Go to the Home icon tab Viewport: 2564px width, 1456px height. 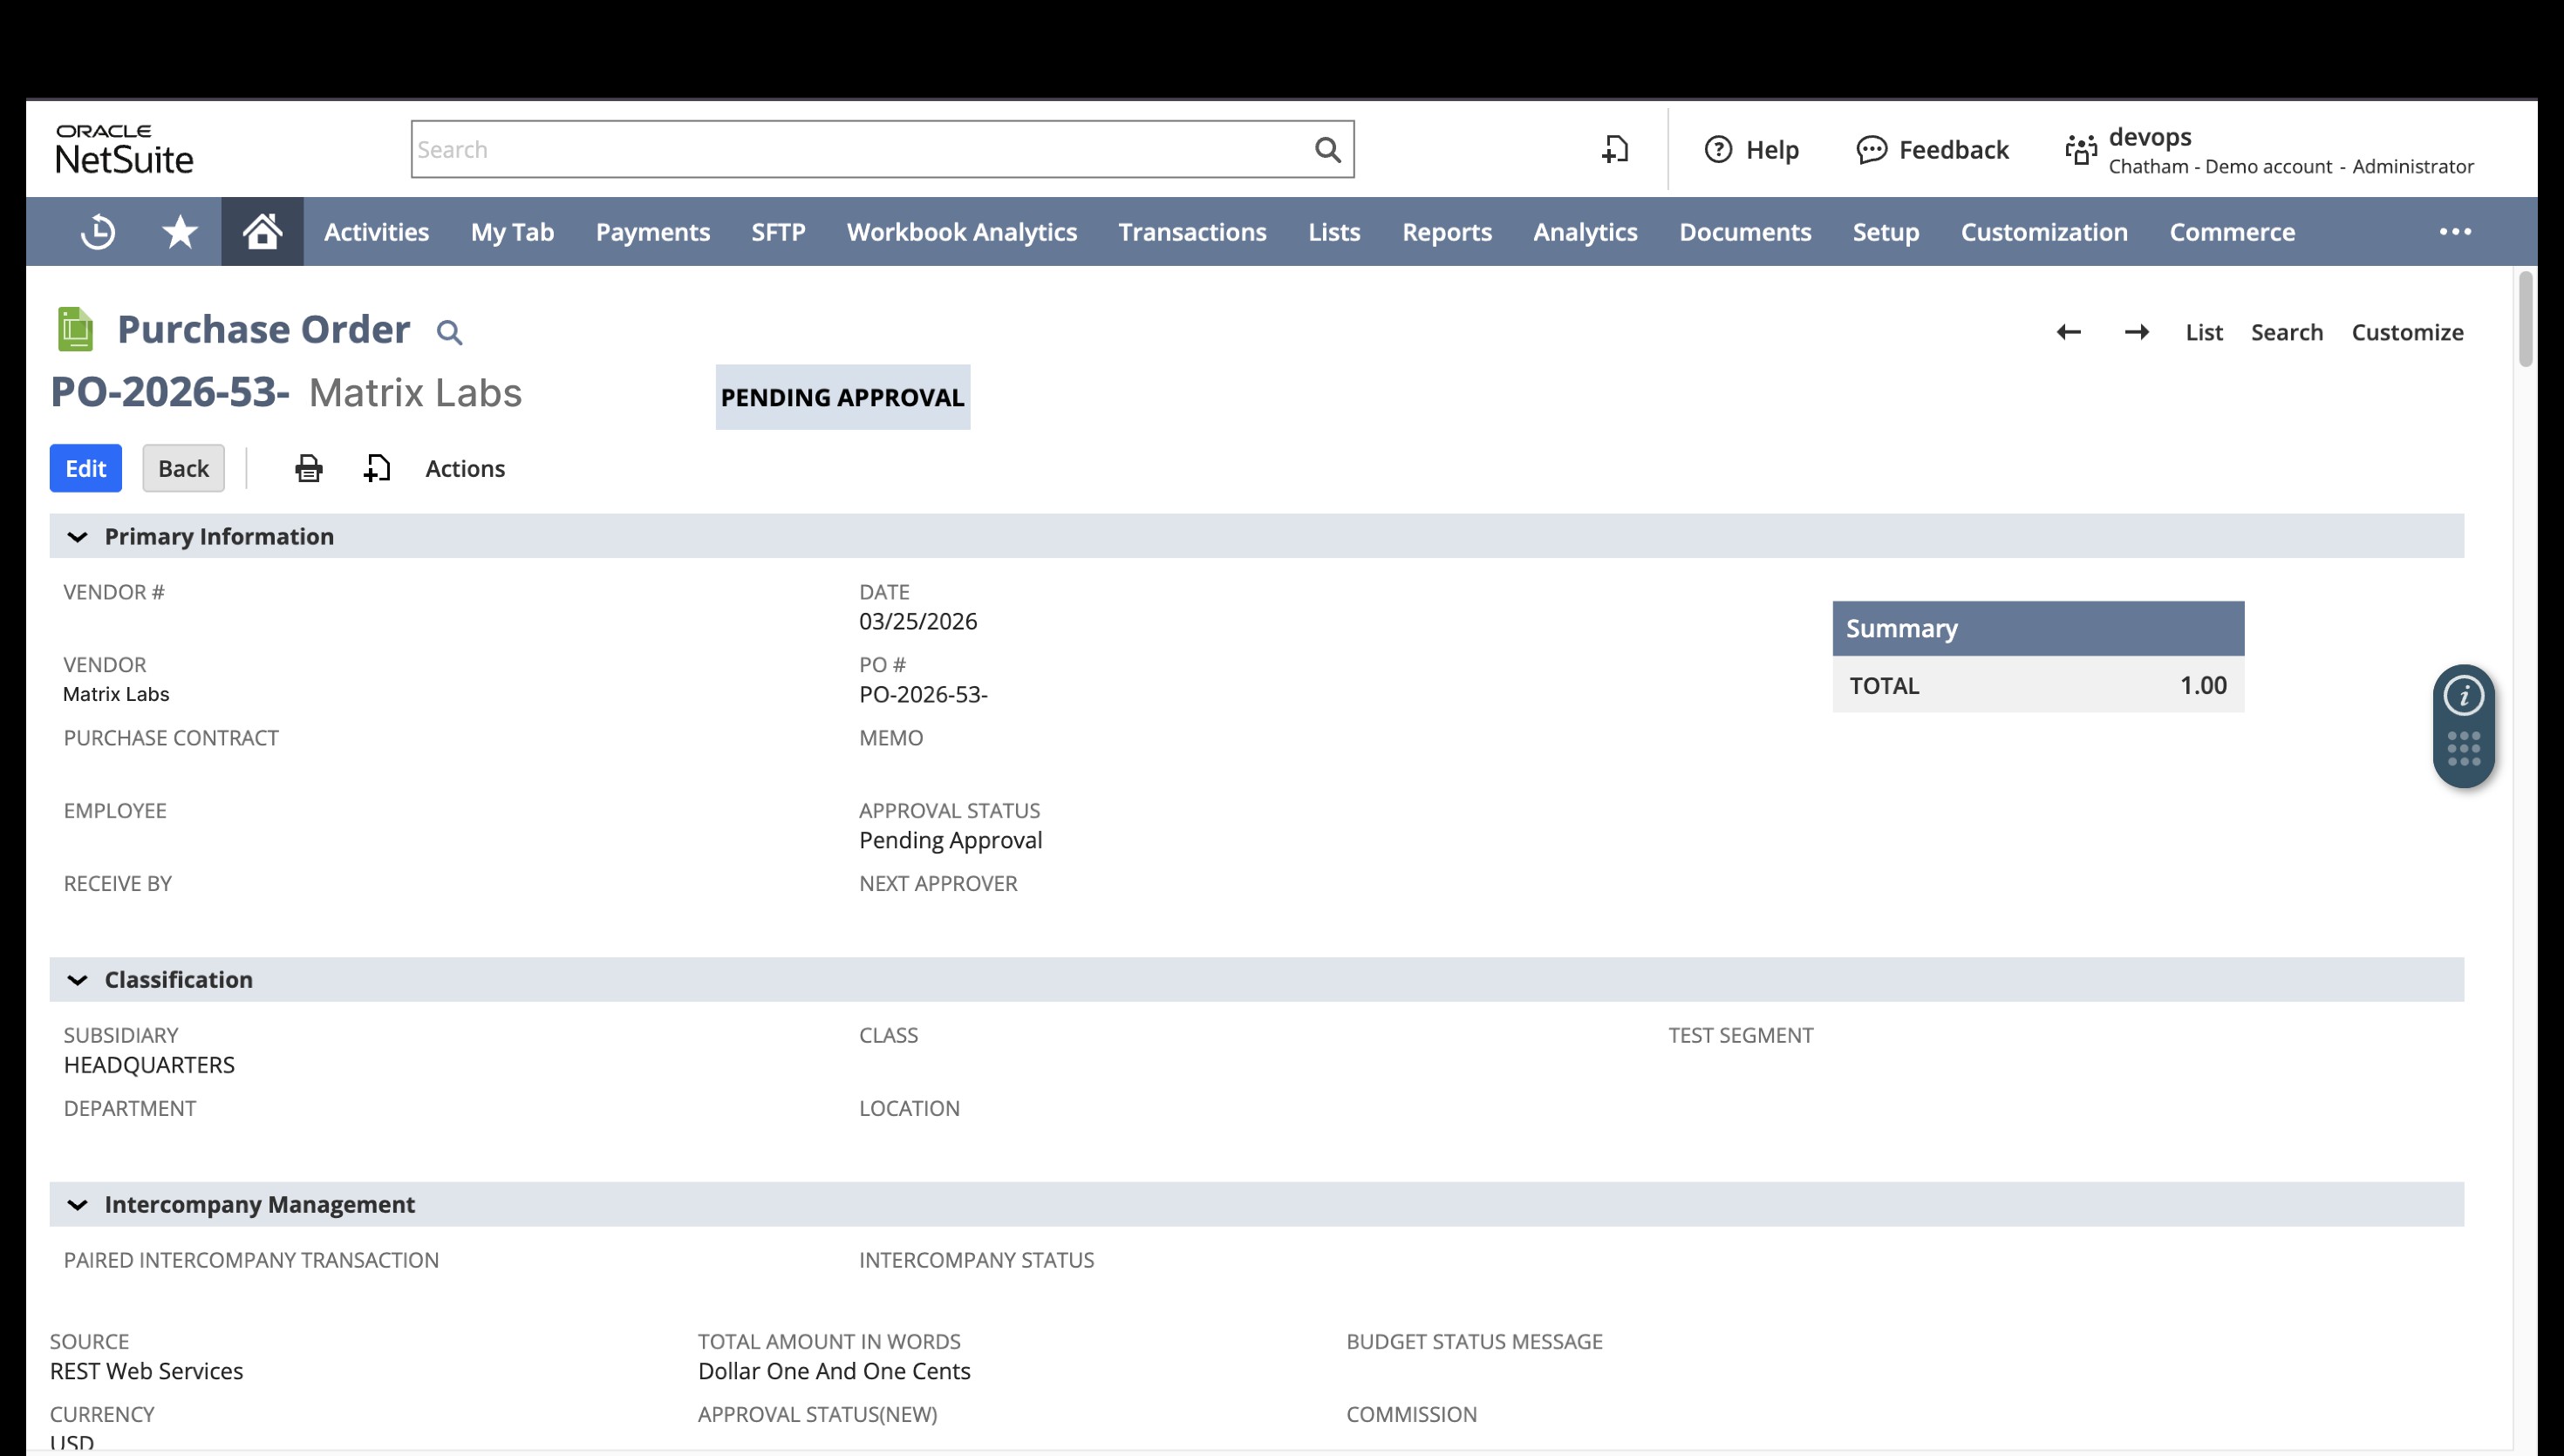point(262,231)
